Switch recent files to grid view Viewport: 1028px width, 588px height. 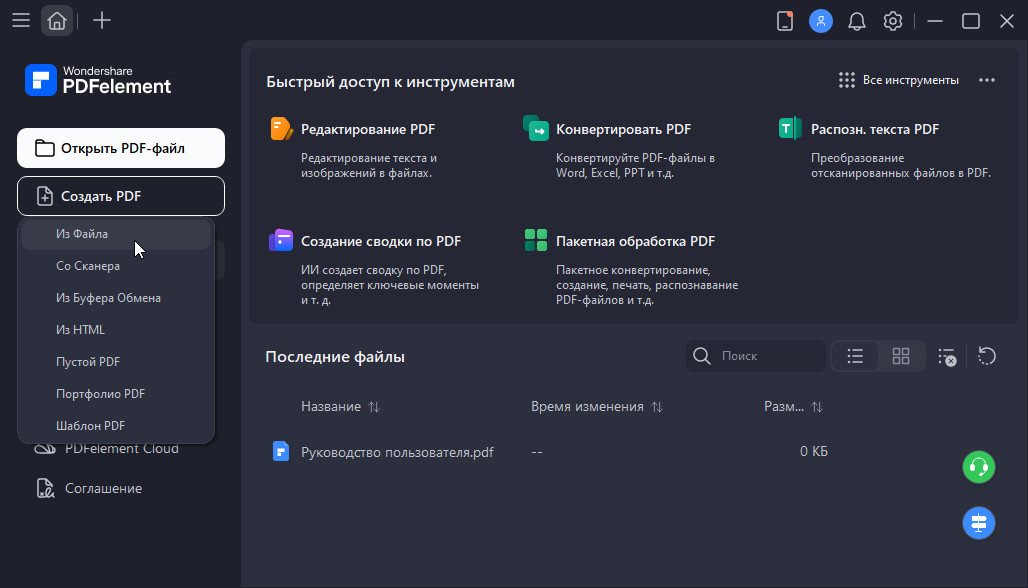(901, 356)
